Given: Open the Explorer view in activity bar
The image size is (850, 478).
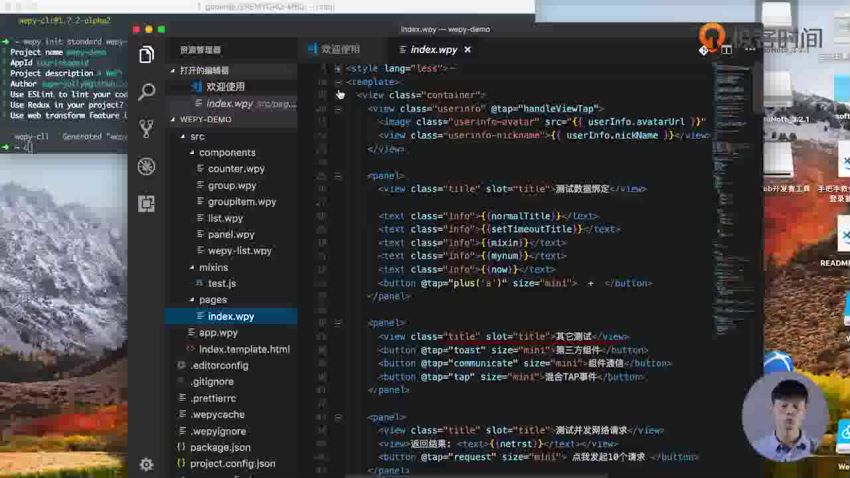Looking at the screenshot, I should (146, 55).
